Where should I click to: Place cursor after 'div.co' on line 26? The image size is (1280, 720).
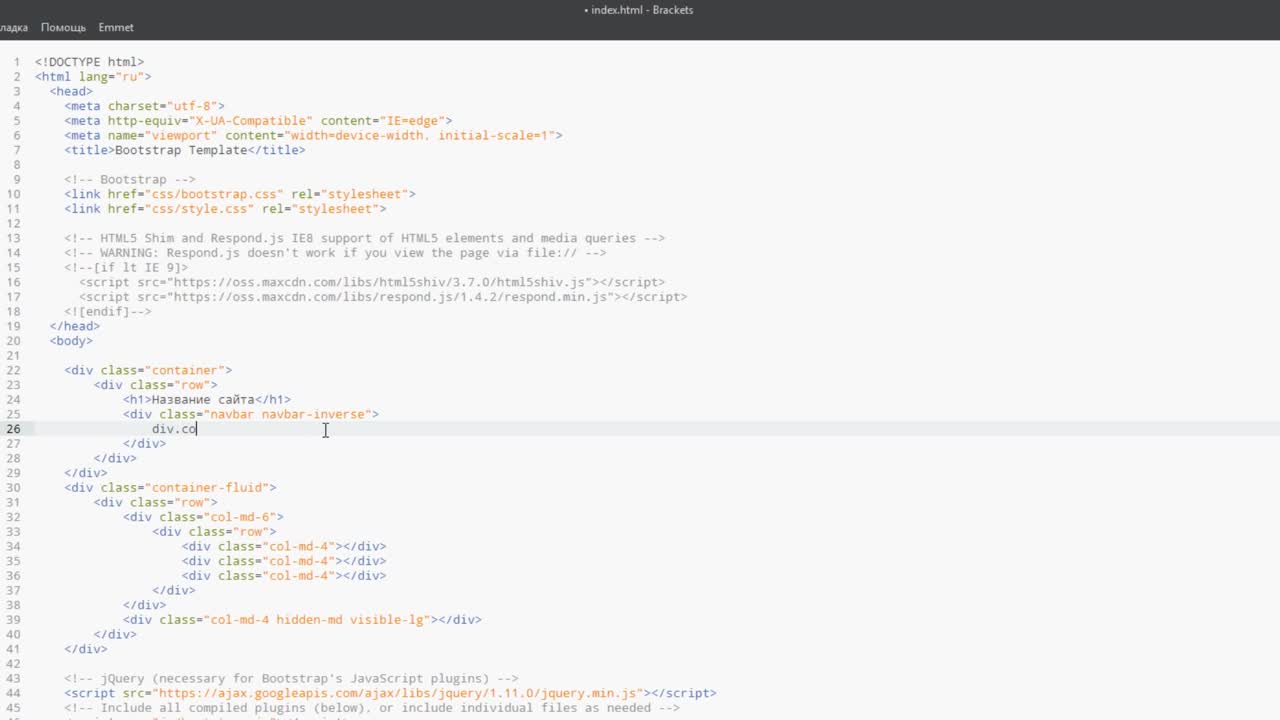(198, 429)
